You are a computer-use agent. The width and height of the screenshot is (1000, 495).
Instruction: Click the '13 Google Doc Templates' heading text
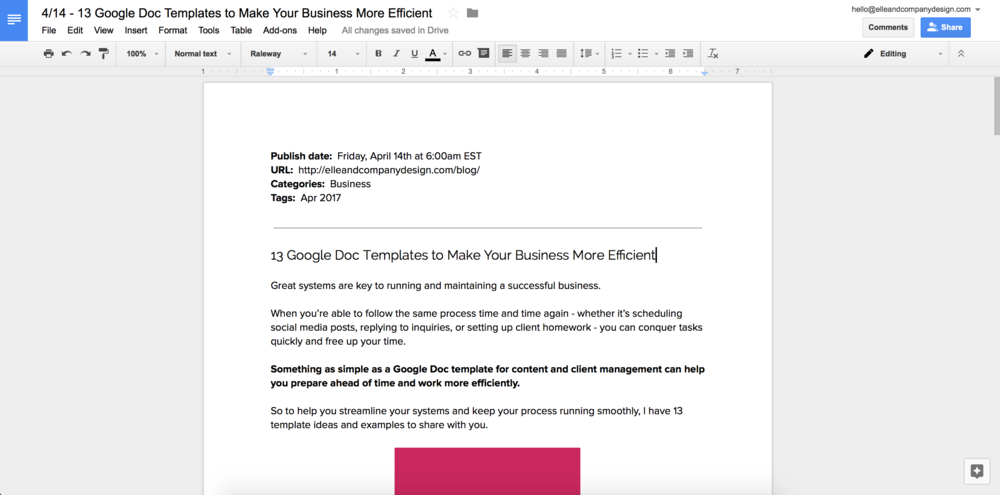tap(462, 255)
